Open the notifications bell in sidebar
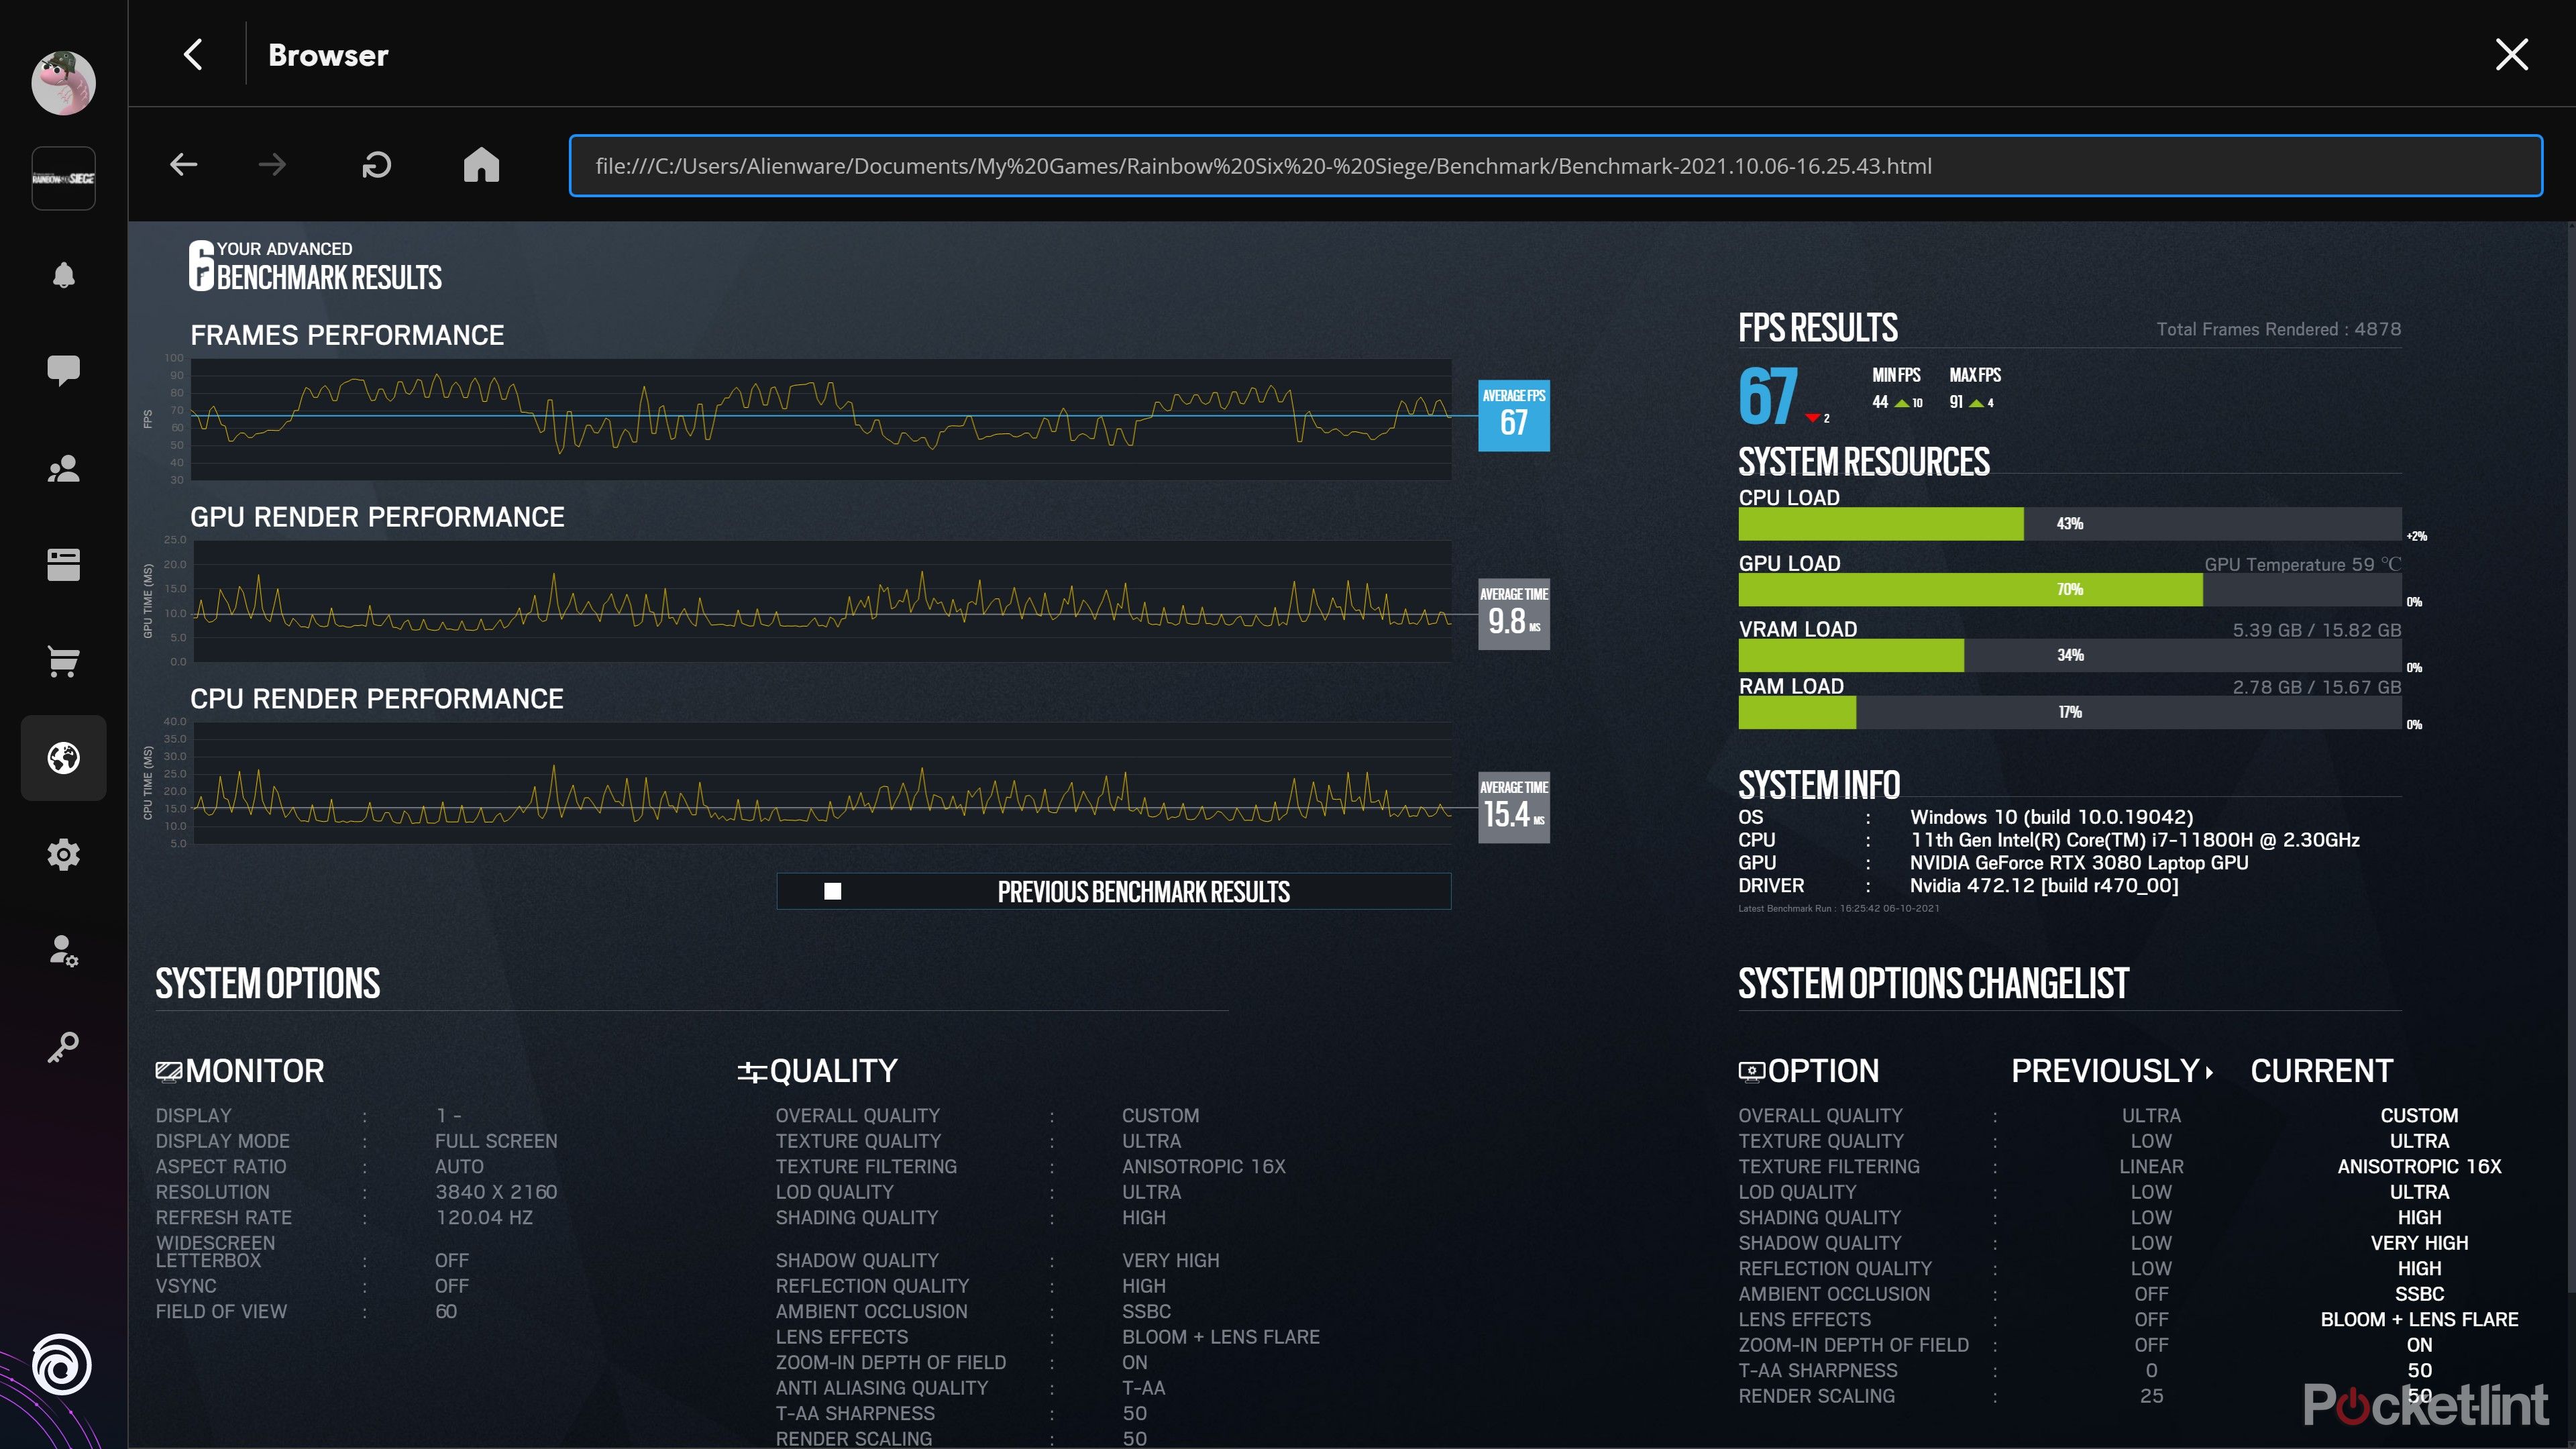2576x1449 pixels. click(x=63, y=275)
